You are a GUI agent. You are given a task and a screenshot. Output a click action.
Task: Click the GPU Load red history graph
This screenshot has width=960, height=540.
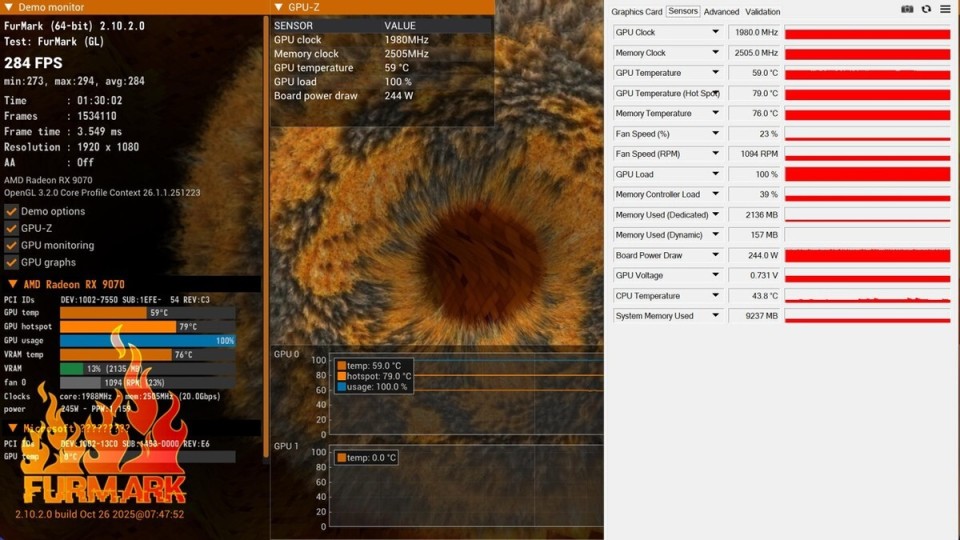pos(867,174)
